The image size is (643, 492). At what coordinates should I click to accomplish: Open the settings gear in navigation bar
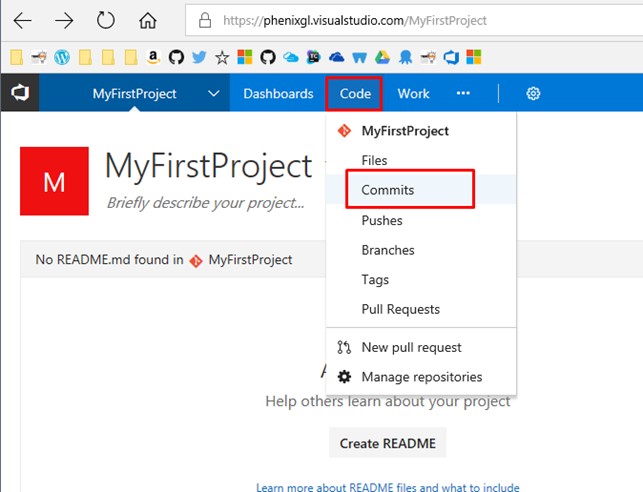pos(533,93)
